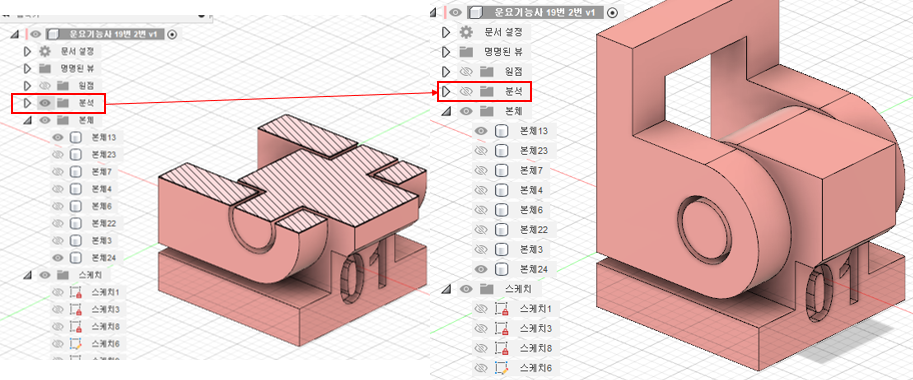Right browser: toggle 본체 folder eye icon
This screenshot has width=913, height=380.
(x=465, y=111)
